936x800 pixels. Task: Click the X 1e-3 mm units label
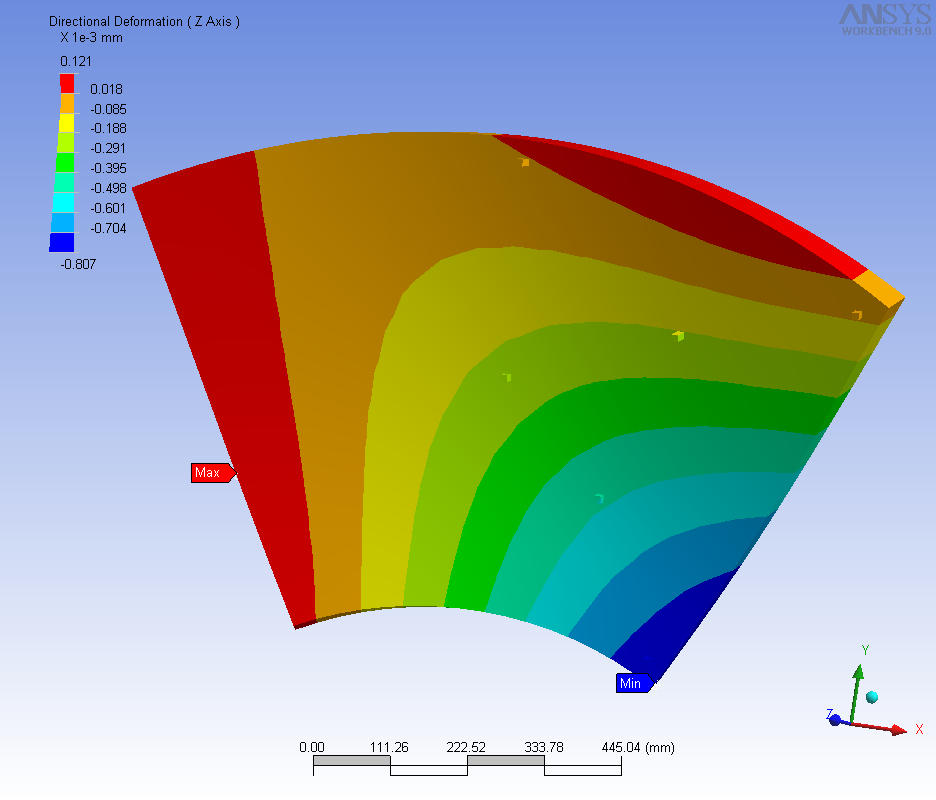(91, 38)
